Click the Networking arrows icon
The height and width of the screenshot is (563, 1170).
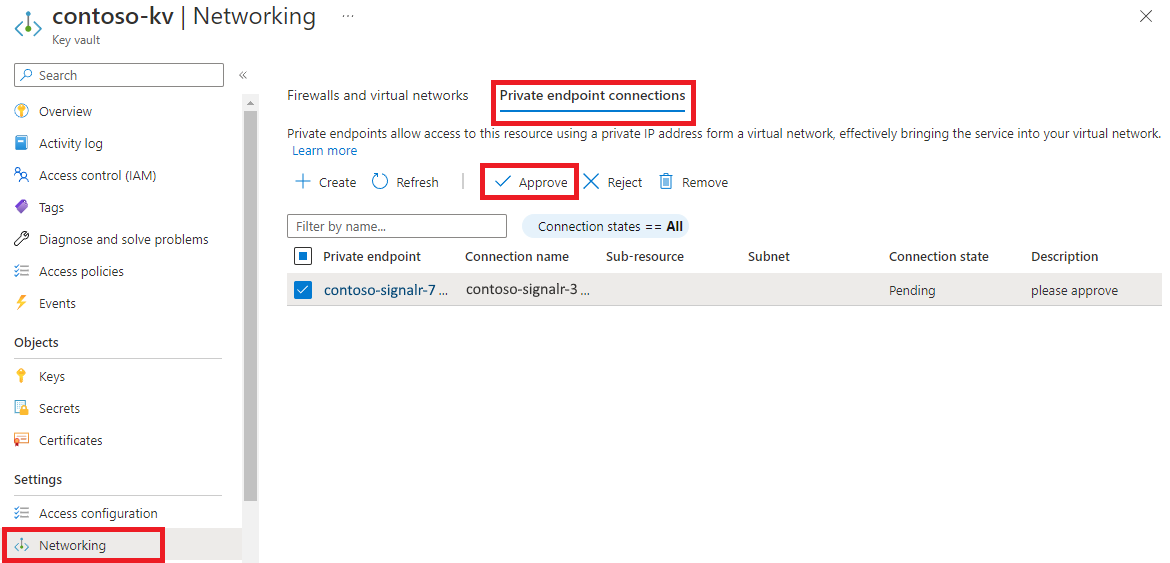22,546
